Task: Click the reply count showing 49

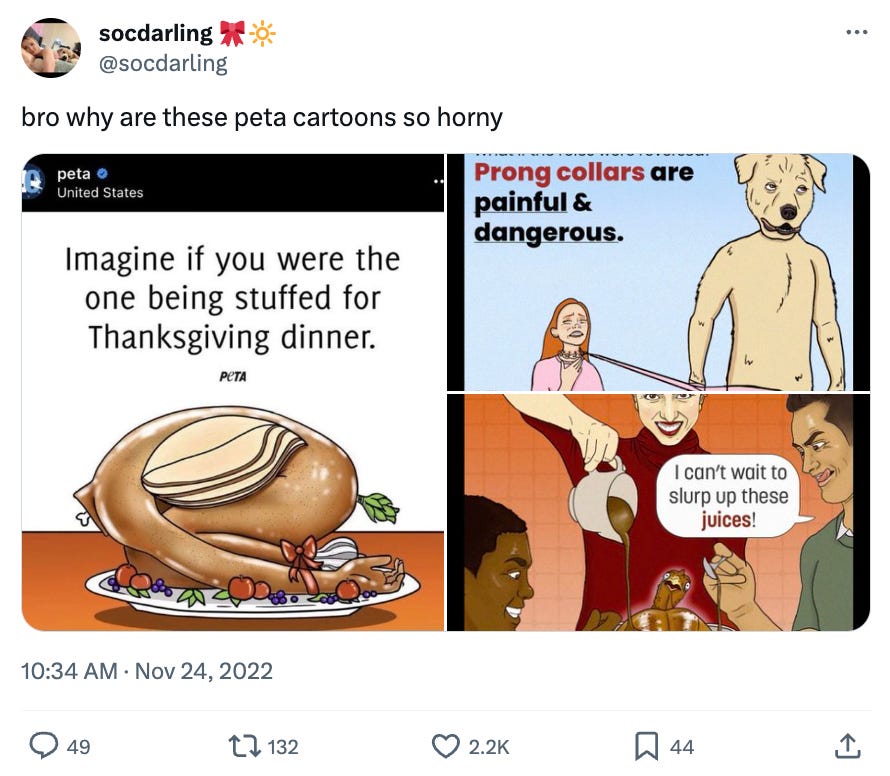Action: [78, 745]
